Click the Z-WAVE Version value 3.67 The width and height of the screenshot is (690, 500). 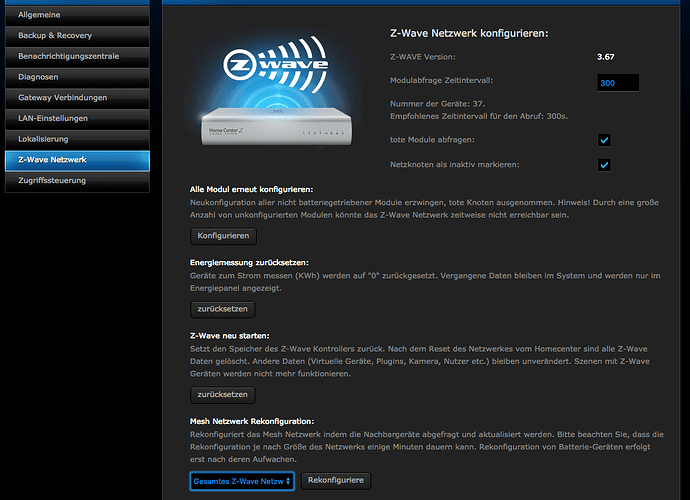[606, 57]
